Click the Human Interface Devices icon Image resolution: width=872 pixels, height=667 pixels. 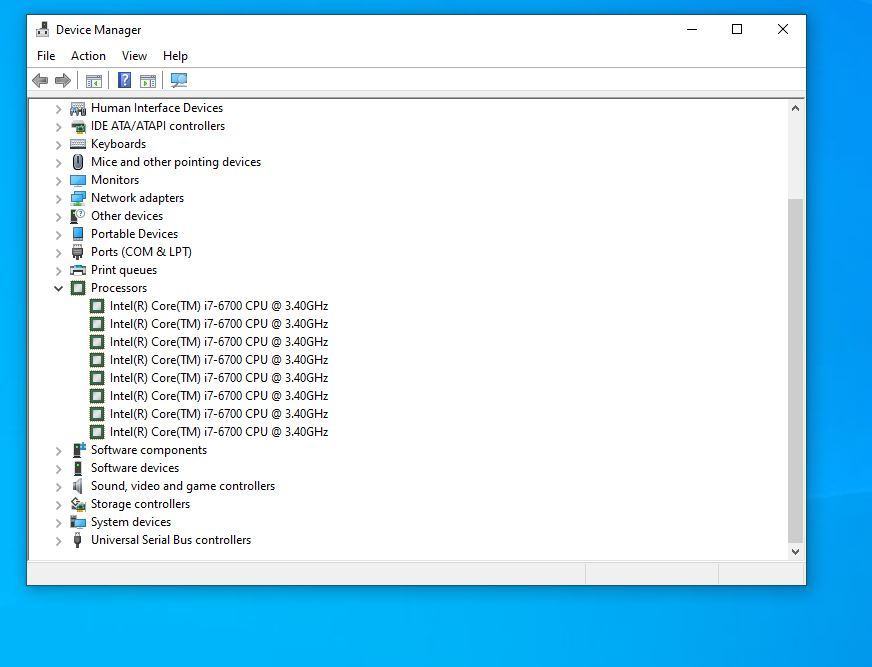pyautogui.click(x=78, y=108)
